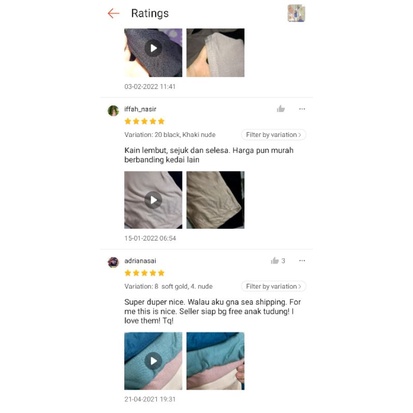413x413 pixels.
Task: Like iffah_nasir's review with thumbs-up
Action: tap(281, 109)
